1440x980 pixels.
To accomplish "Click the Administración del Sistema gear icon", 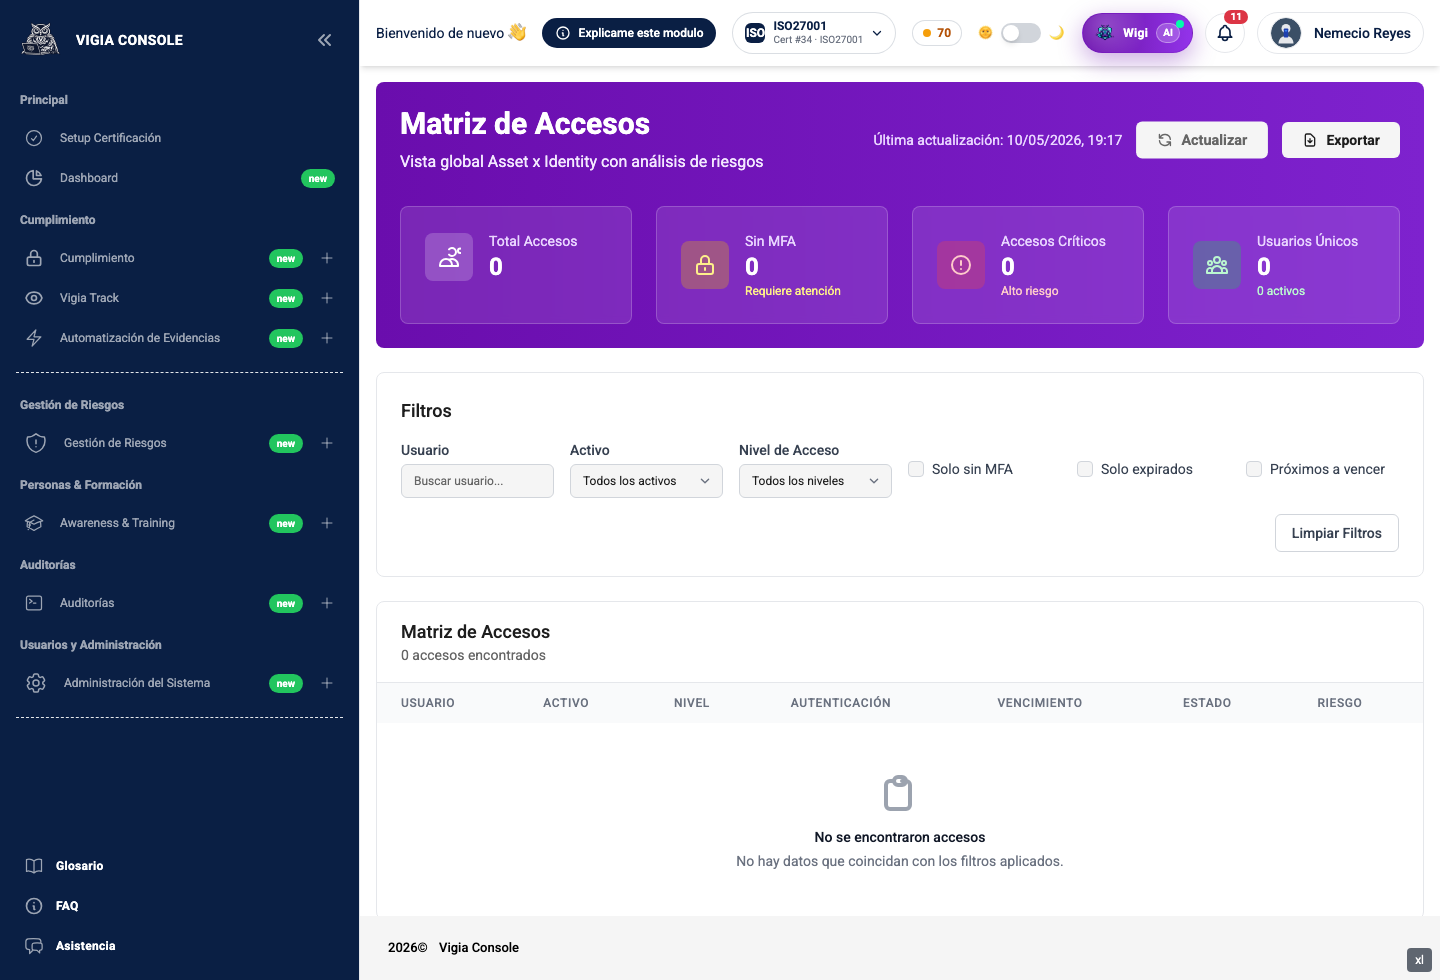I will point(36,683).
